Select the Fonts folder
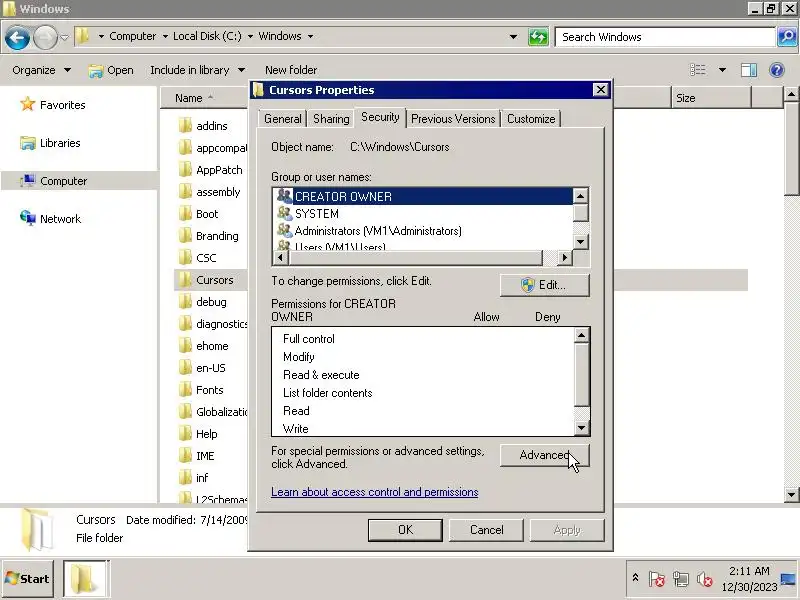This screenshot has height=600, width=800. click(201, 390)
